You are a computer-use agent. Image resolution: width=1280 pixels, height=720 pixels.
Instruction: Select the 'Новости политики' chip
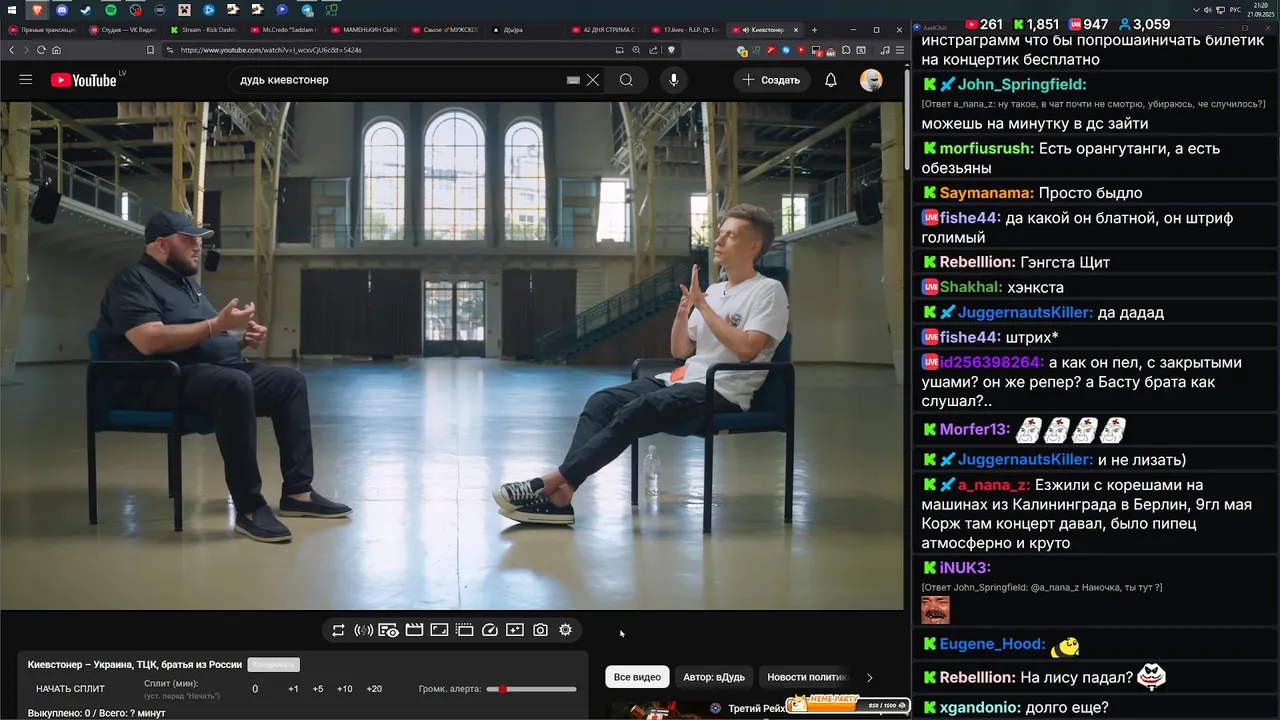pyautogui.click(x=806, y=677)
